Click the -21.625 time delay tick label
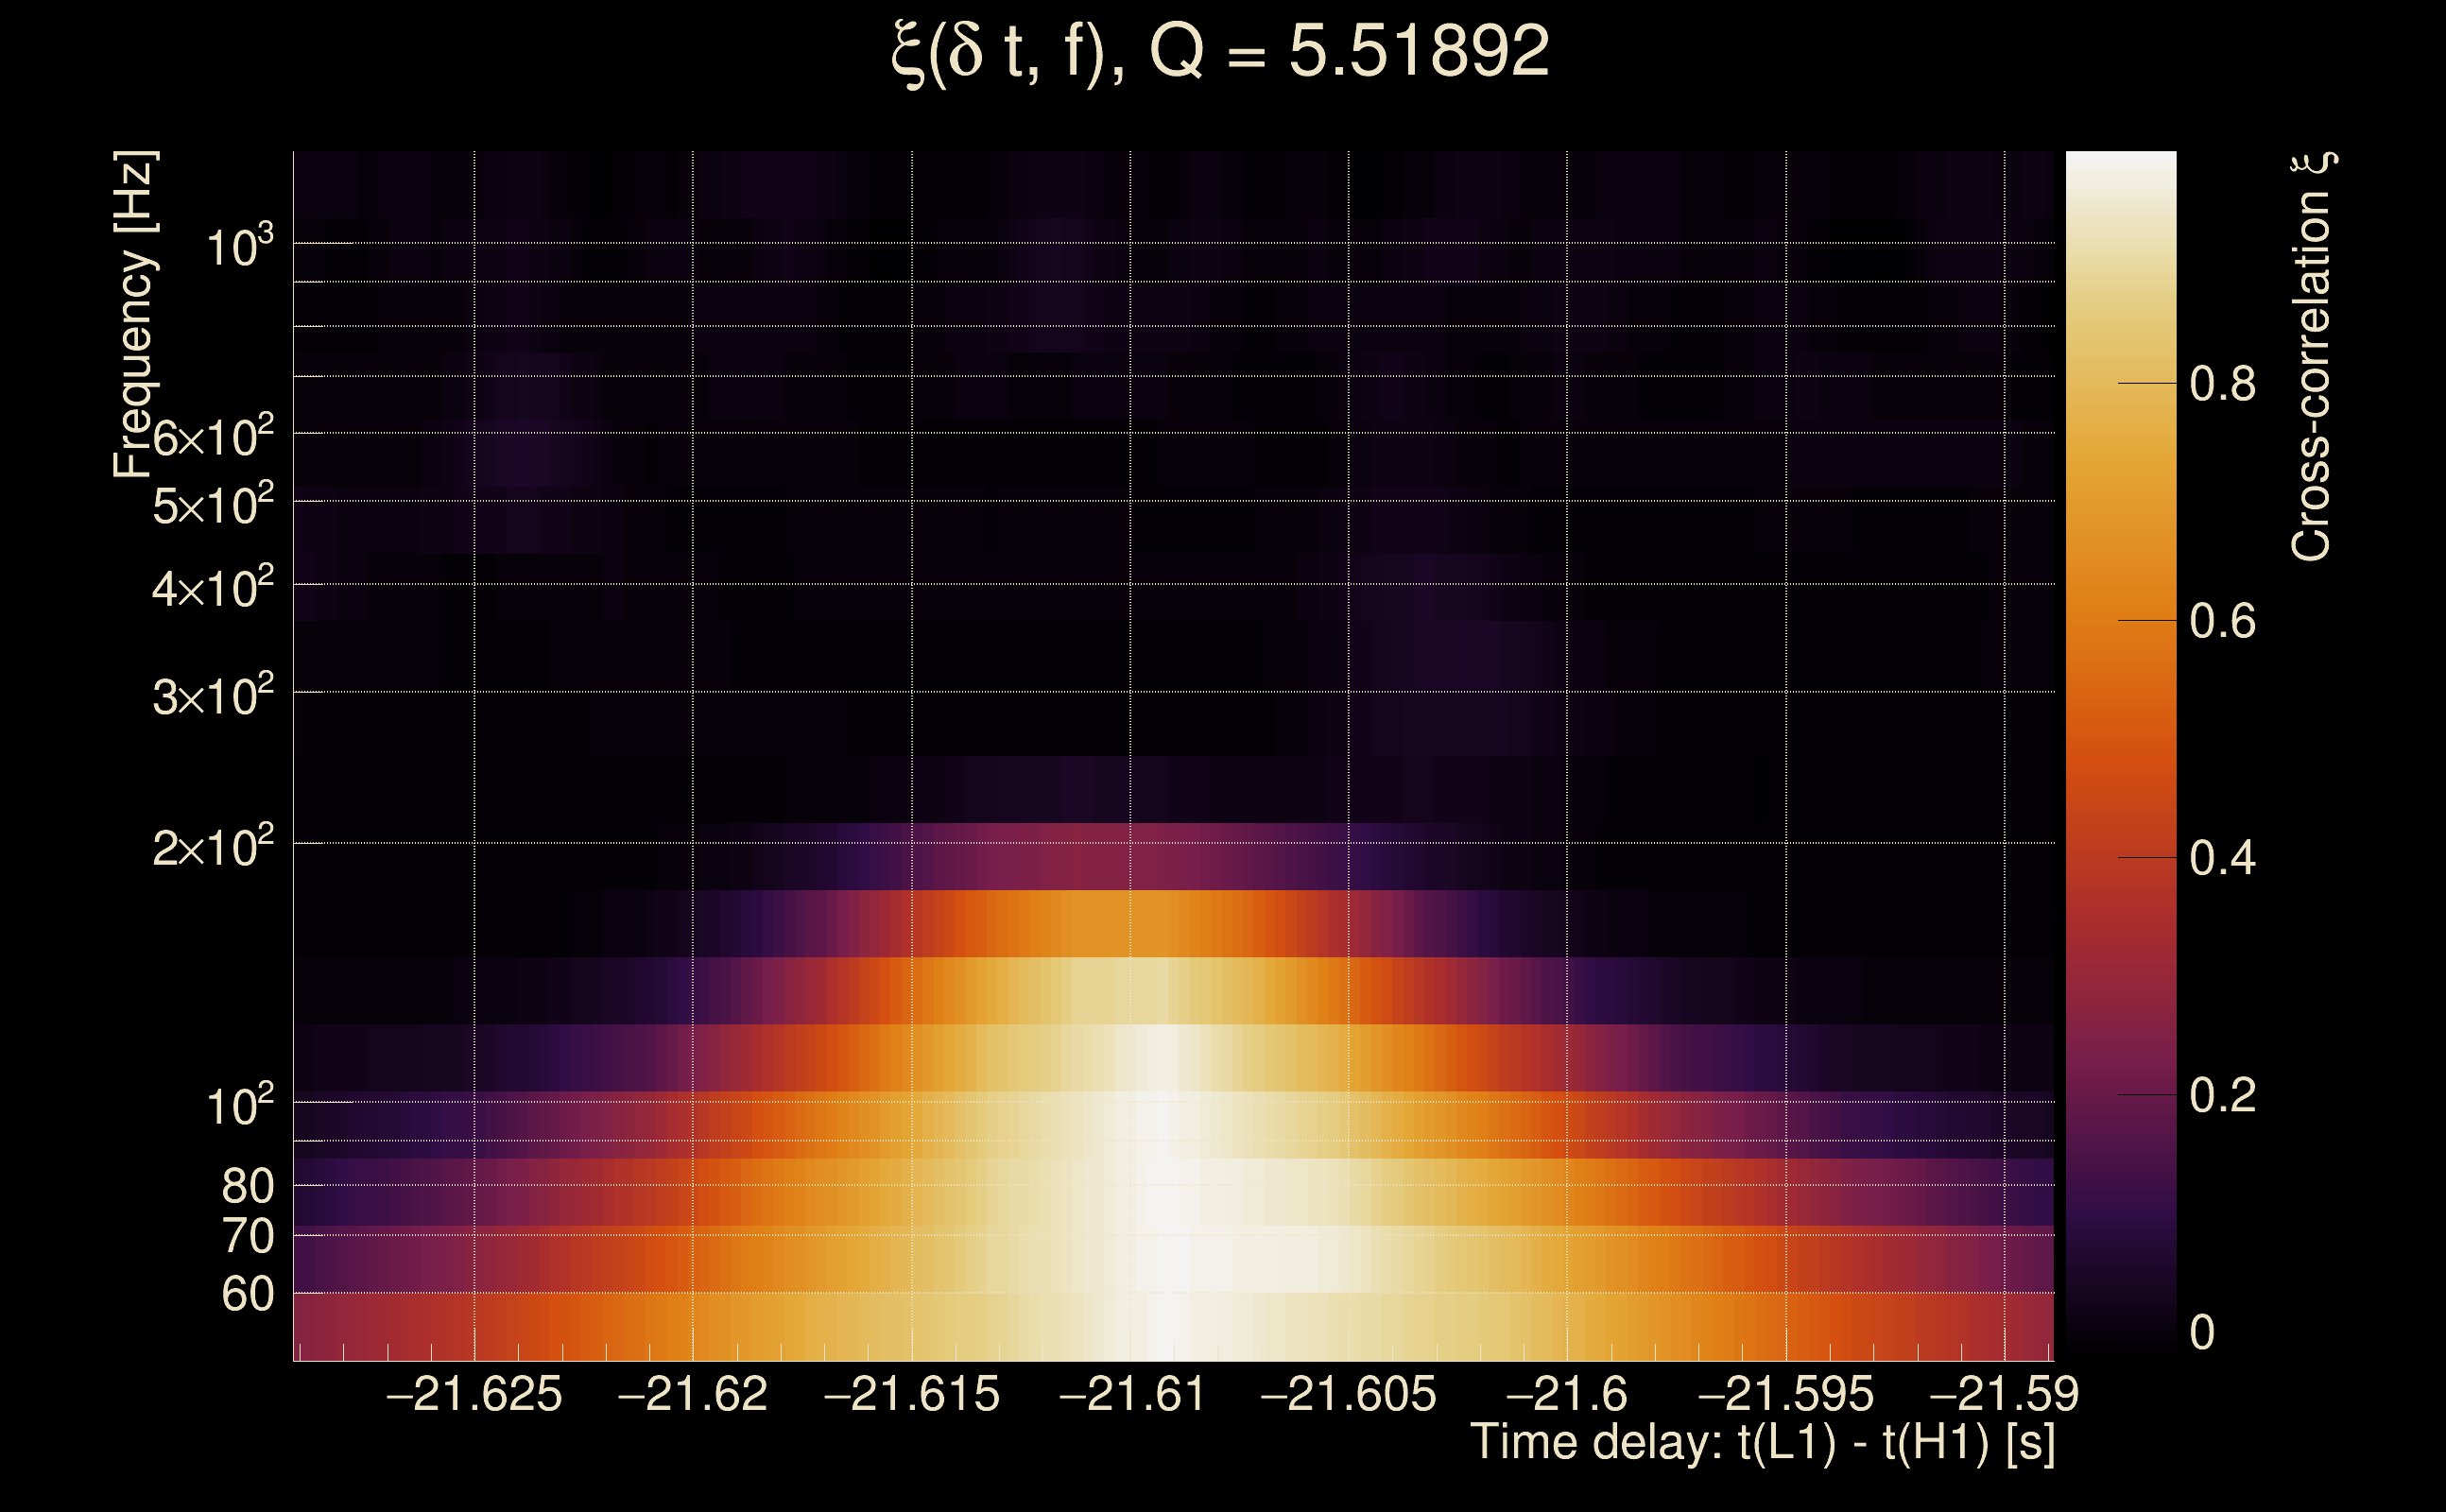 [x=474, y=1394]
